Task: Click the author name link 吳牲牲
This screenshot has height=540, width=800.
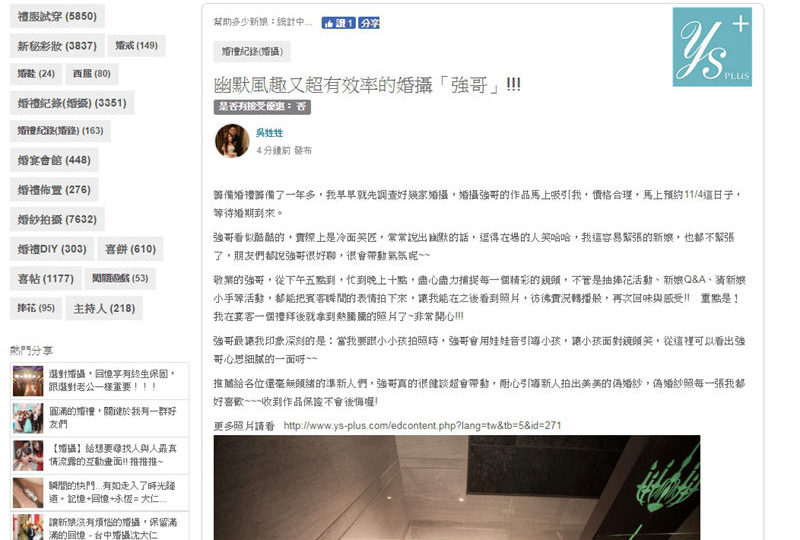Action: [x=269, y=133]
